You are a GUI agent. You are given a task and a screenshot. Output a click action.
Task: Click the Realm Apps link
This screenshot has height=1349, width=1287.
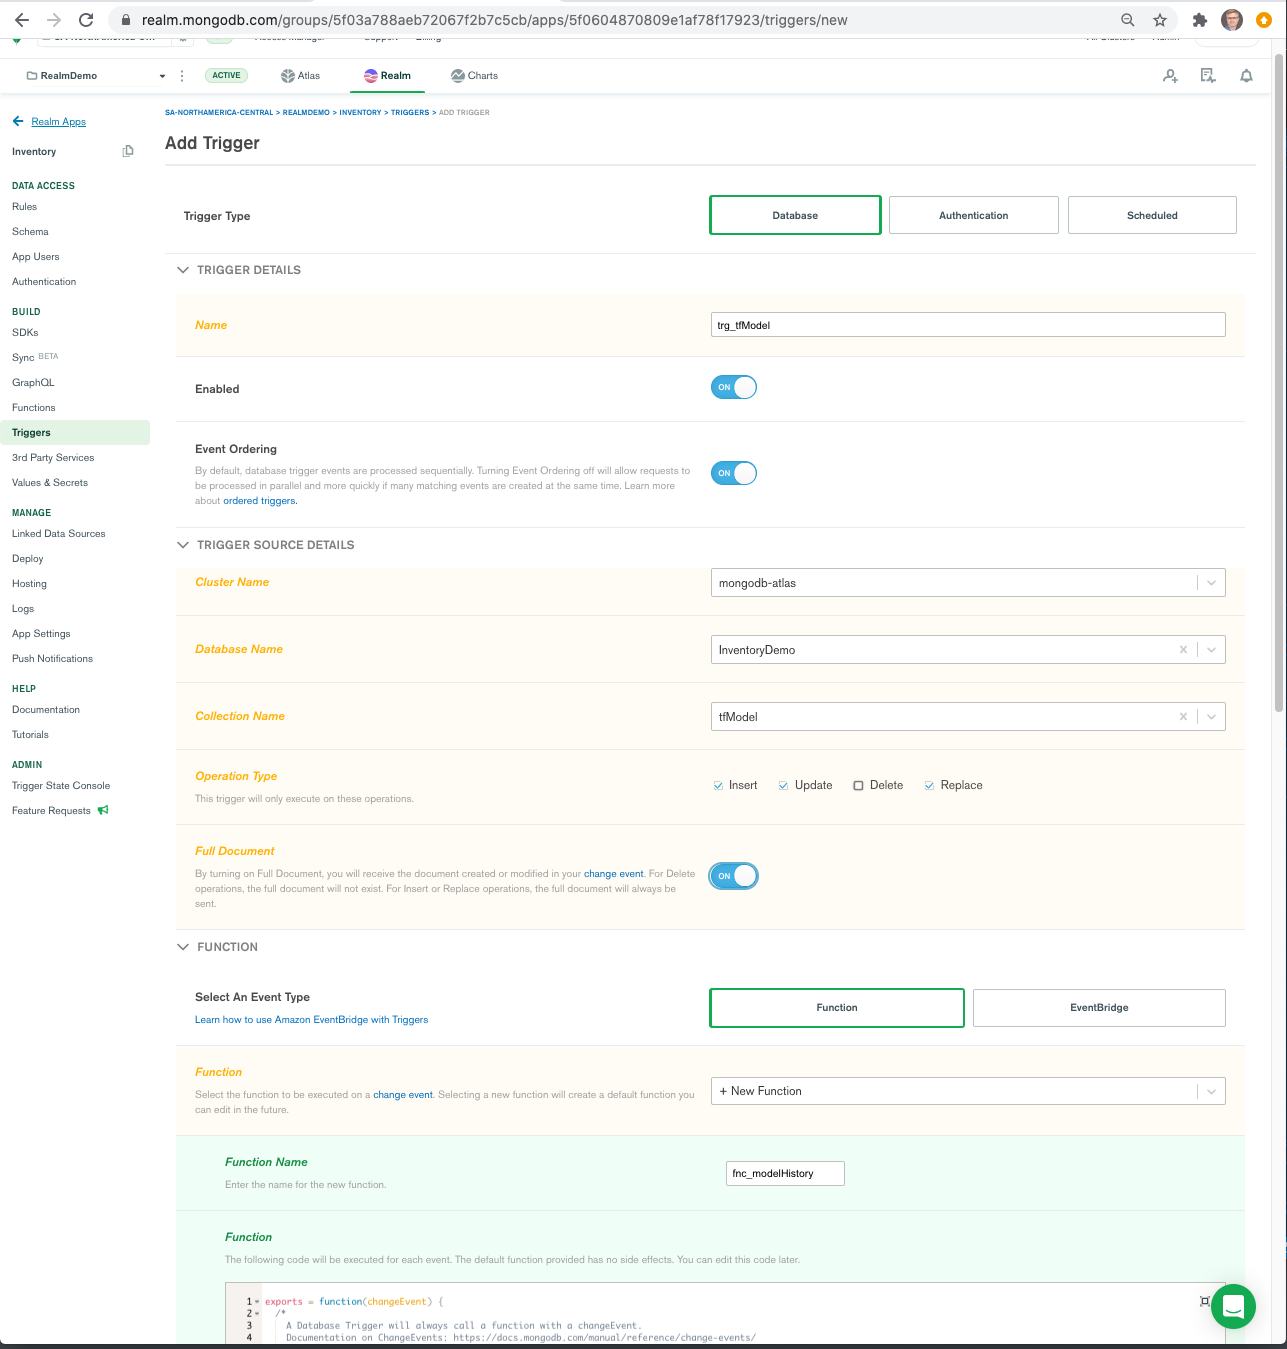59,122
